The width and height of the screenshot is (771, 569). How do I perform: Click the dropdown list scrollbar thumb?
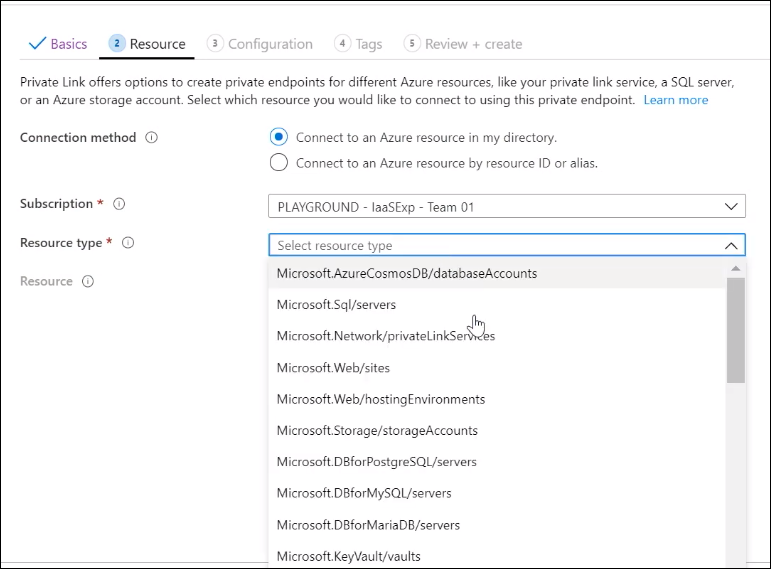736,330
